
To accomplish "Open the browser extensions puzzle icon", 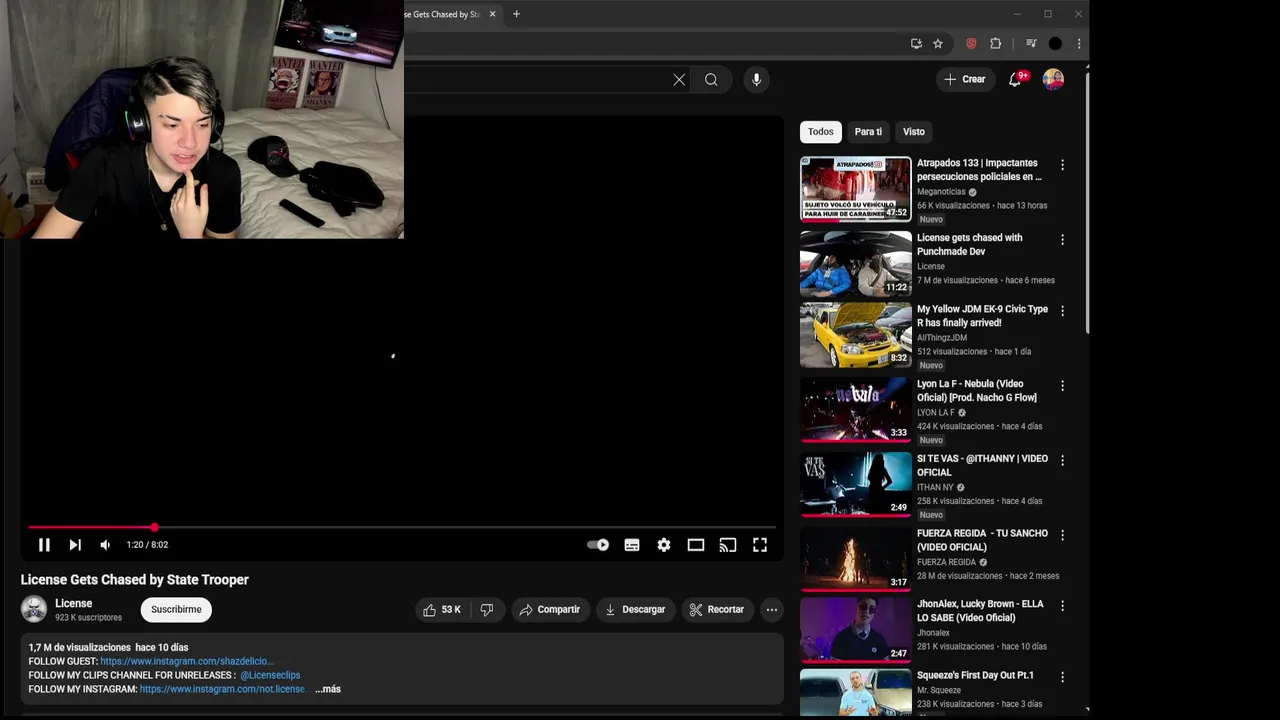I will pyautogui.click(x=995, y=44).
